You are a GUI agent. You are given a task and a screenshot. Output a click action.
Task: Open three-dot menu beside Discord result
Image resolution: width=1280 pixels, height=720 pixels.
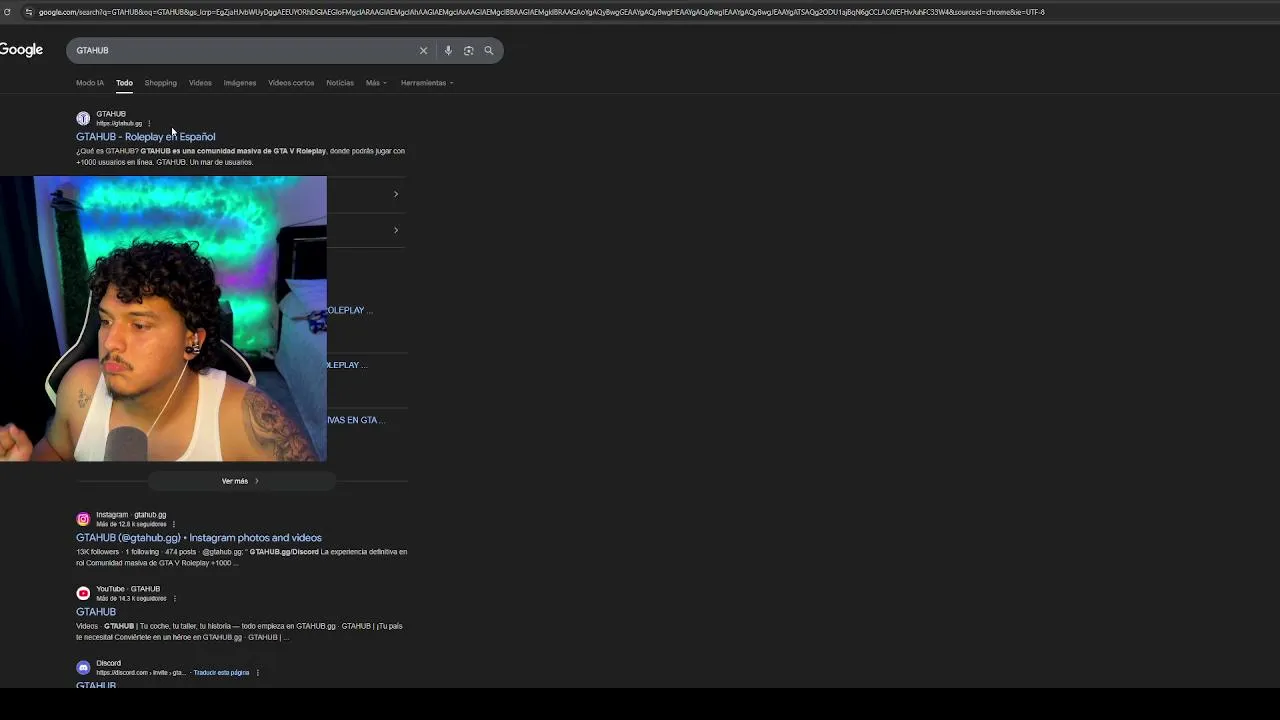257,673
